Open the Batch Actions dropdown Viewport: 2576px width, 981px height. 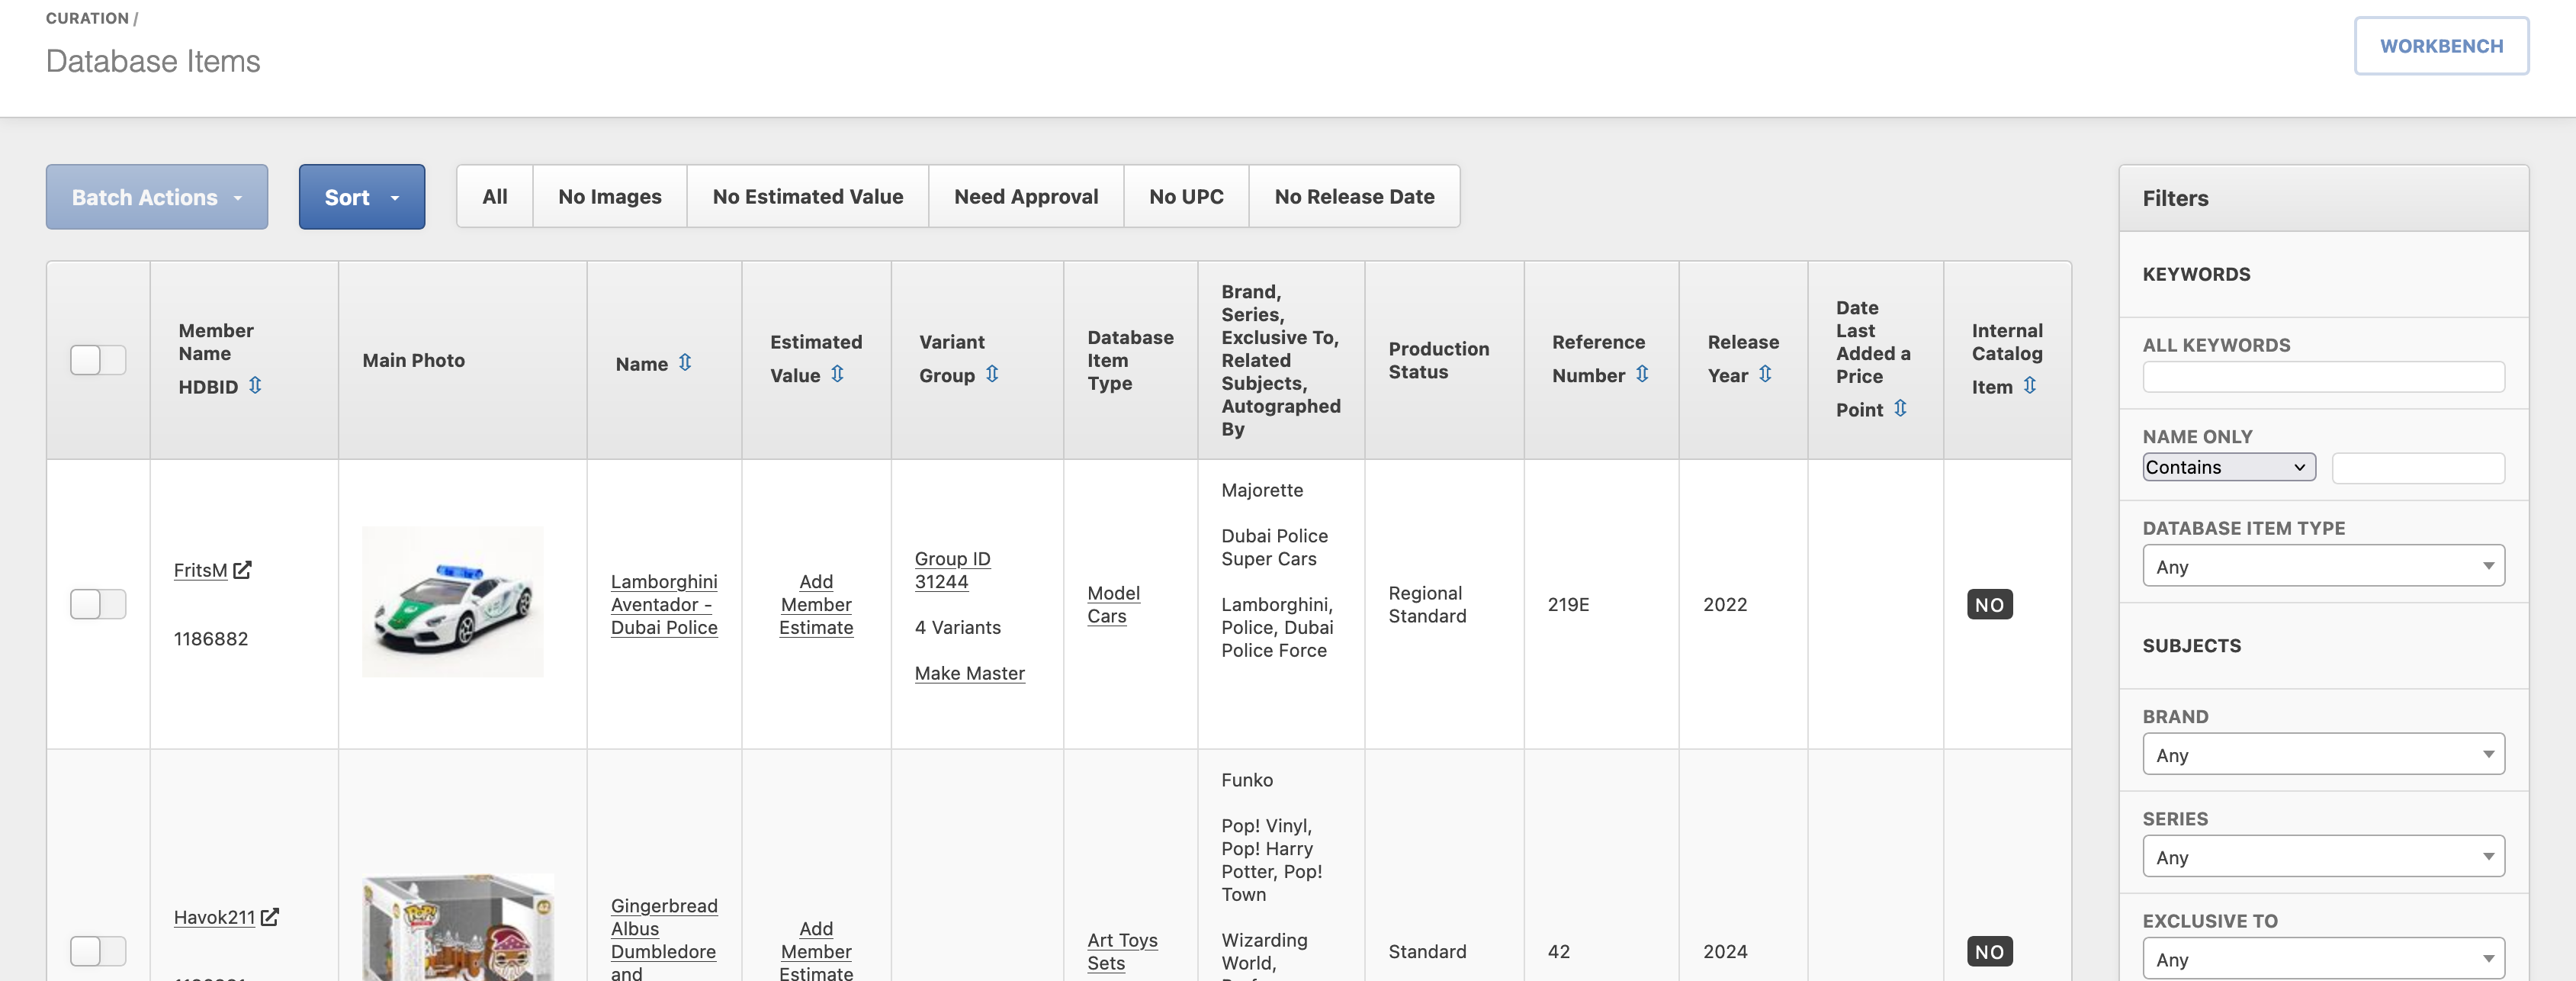(x=157, y=197)
